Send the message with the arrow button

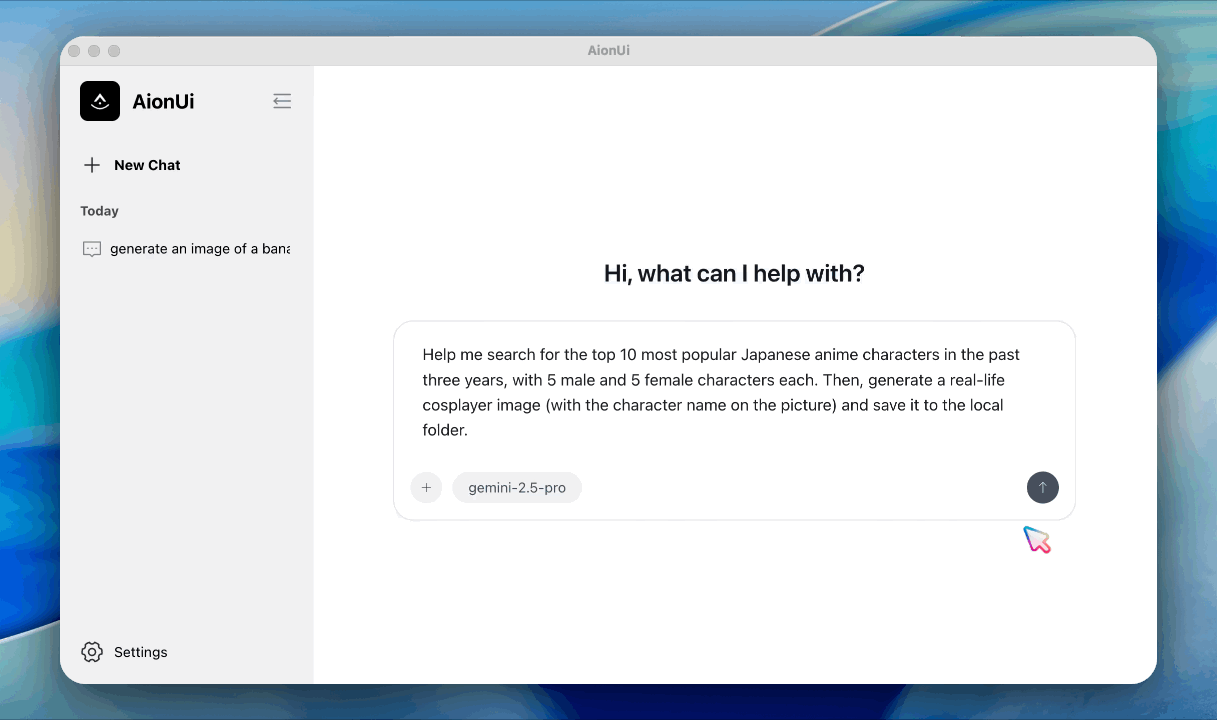[1043, 488]
